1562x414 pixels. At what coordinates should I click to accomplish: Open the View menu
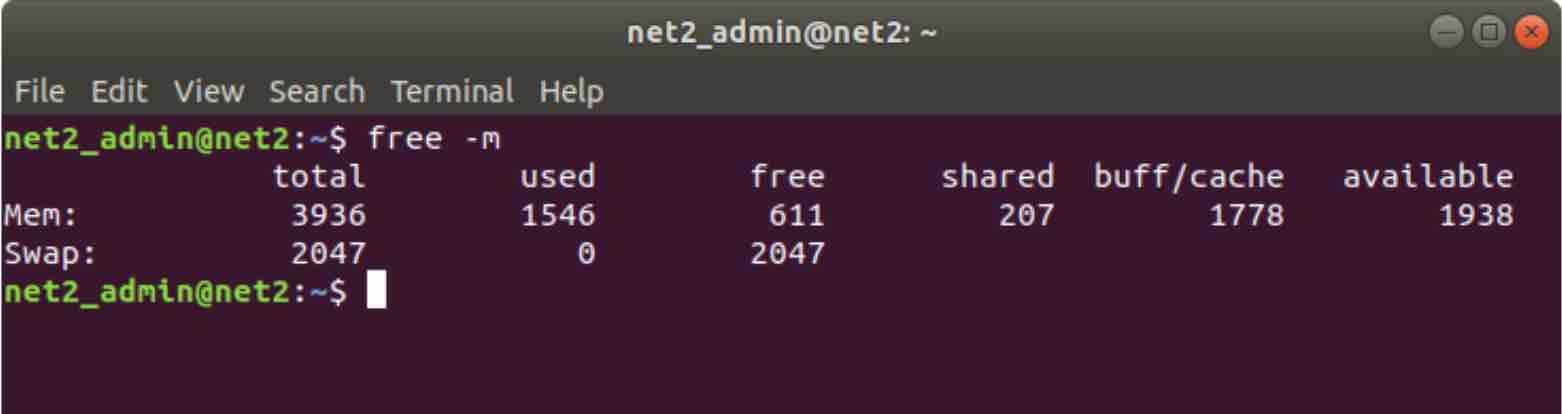click(x=208, y=92)
